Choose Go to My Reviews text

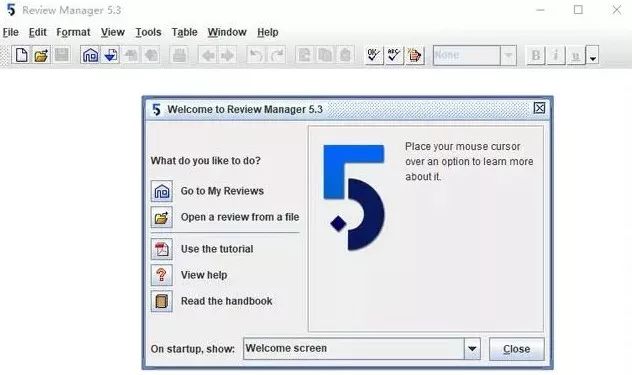(222, 191)
